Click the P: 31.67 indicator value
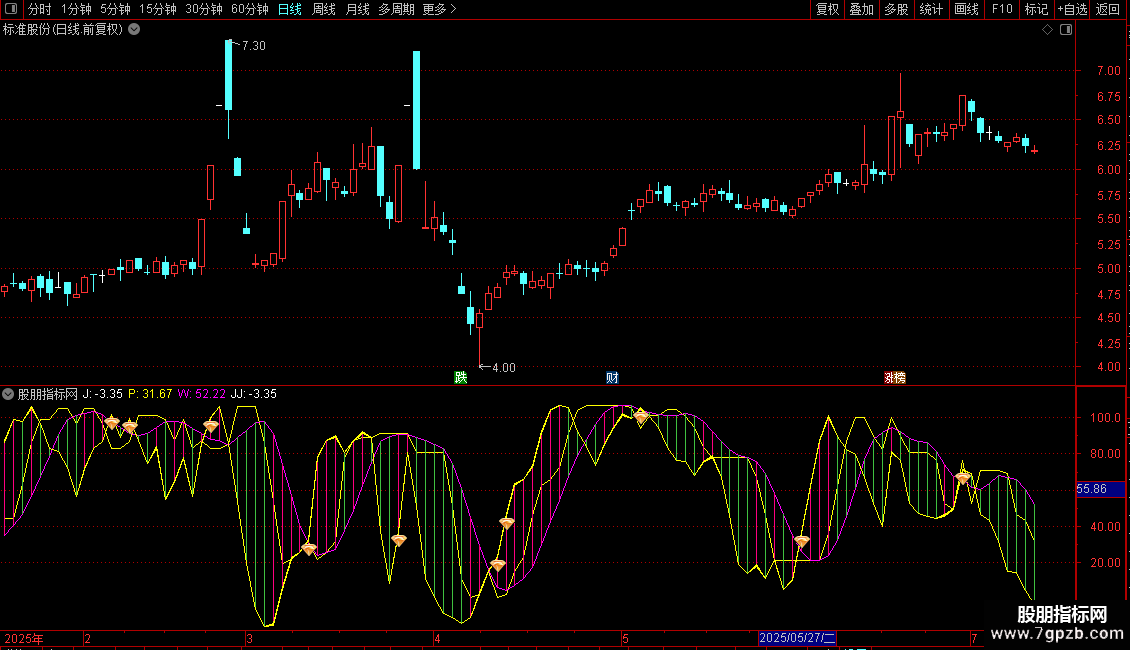Screen dimensions: 1130x650 (x=150, y=394)
